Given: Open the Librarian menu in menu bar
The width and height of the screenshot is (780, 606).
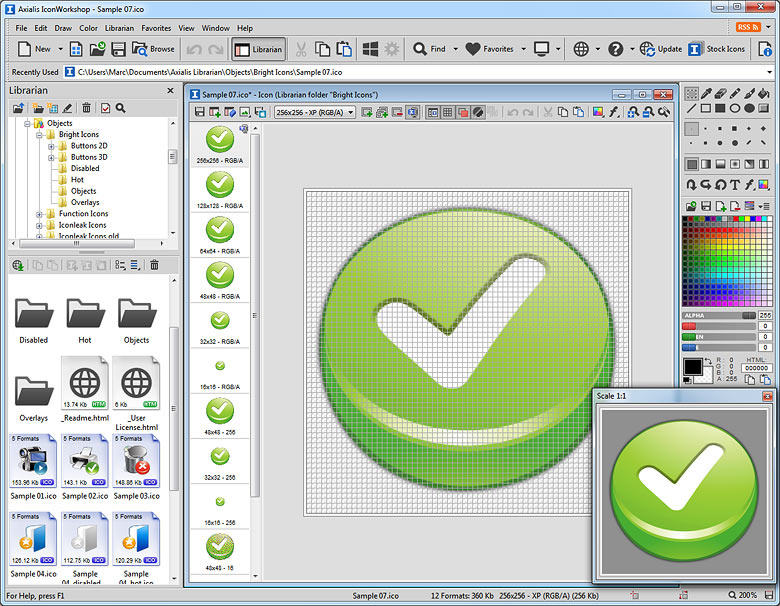Looking at the screenshot, I should click(119, 28).
